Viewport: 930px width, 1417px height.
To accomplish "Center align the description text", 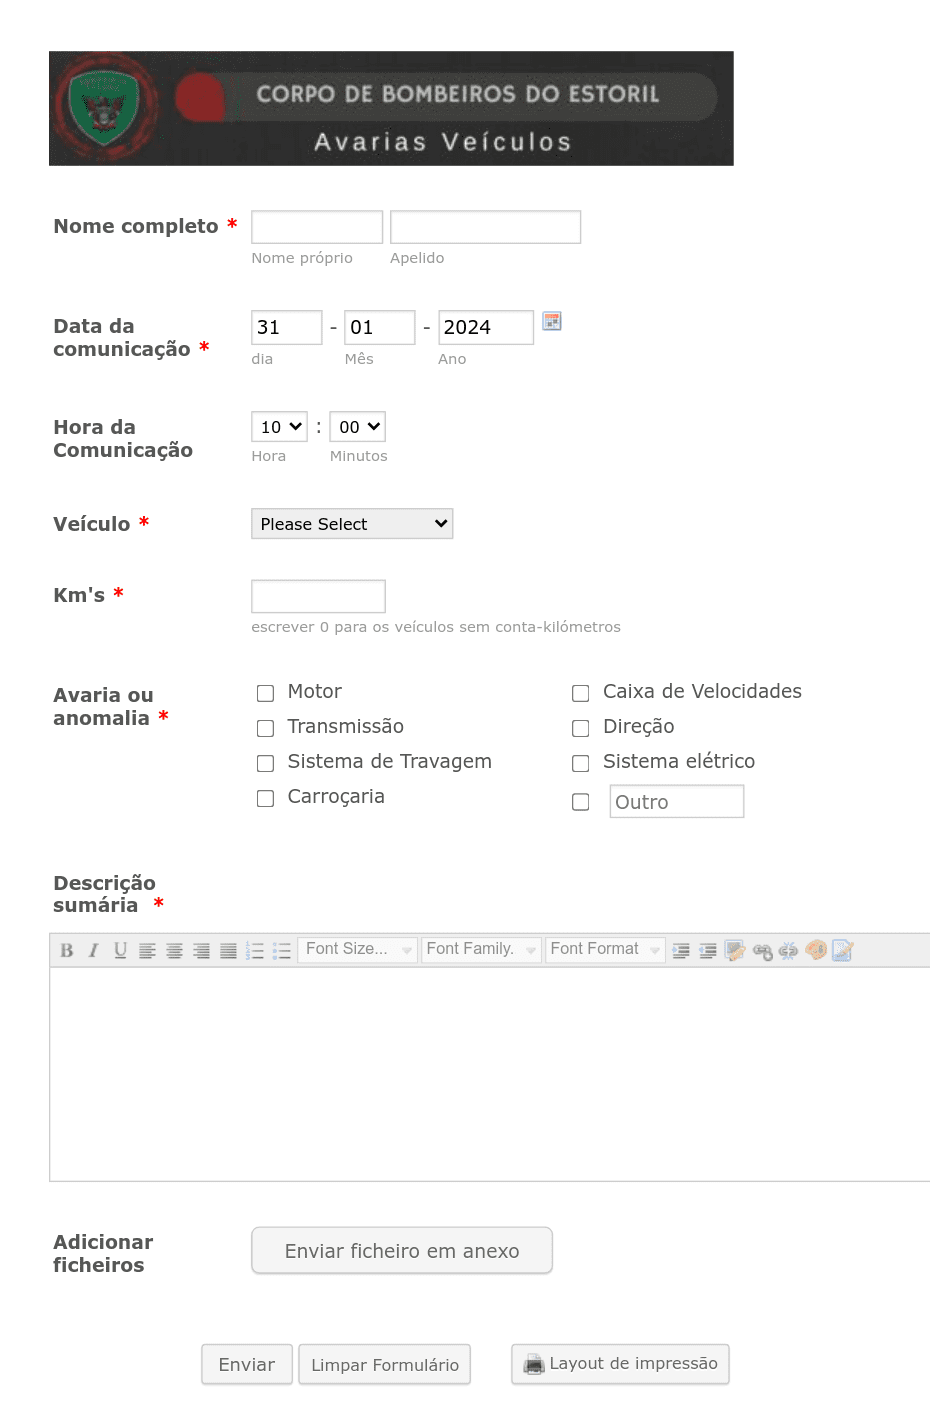I will pos(174,951).
